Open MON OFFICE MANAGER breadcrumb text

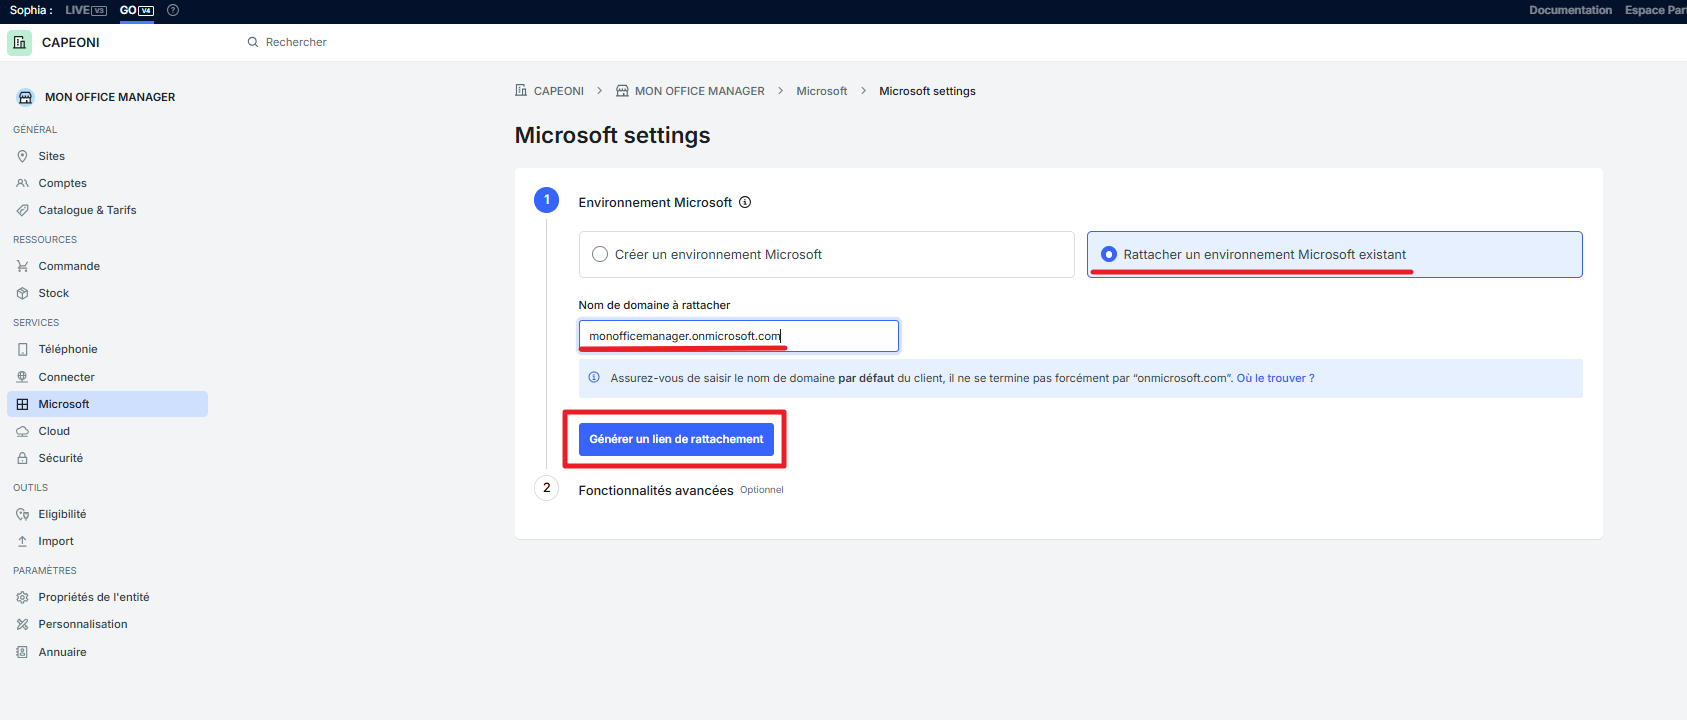pyautogui.click(x=700, y=91)
